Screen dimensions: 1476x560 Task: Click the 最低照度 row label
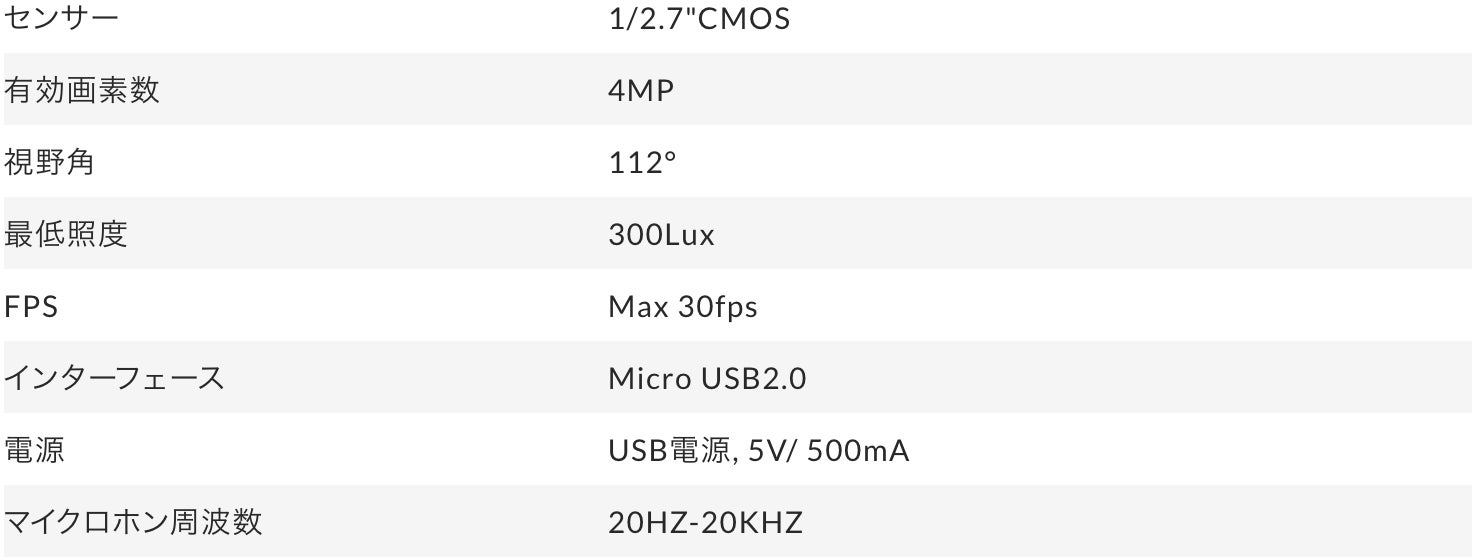click(65, 234)
